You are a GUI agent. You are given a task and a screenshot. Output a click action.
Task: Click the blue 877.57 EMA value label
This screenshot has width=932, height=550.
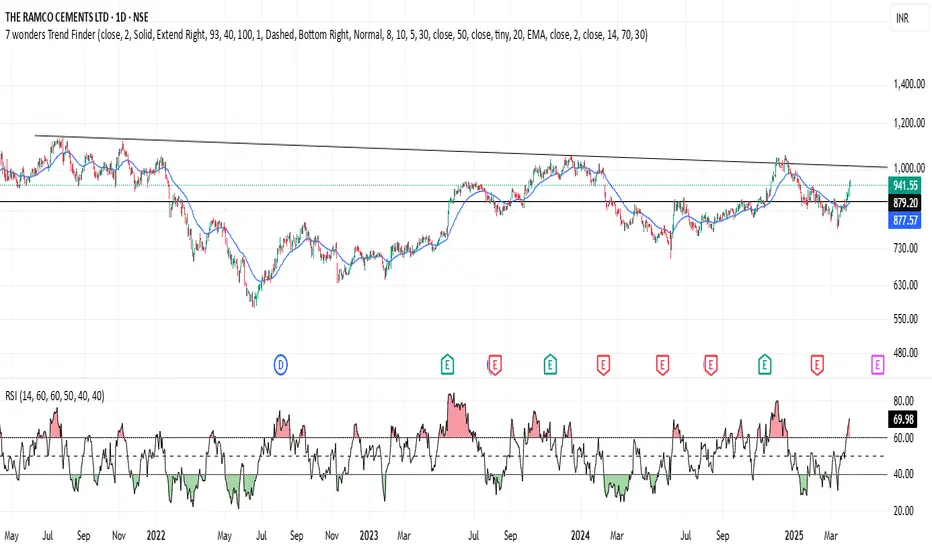coord(905,220)
